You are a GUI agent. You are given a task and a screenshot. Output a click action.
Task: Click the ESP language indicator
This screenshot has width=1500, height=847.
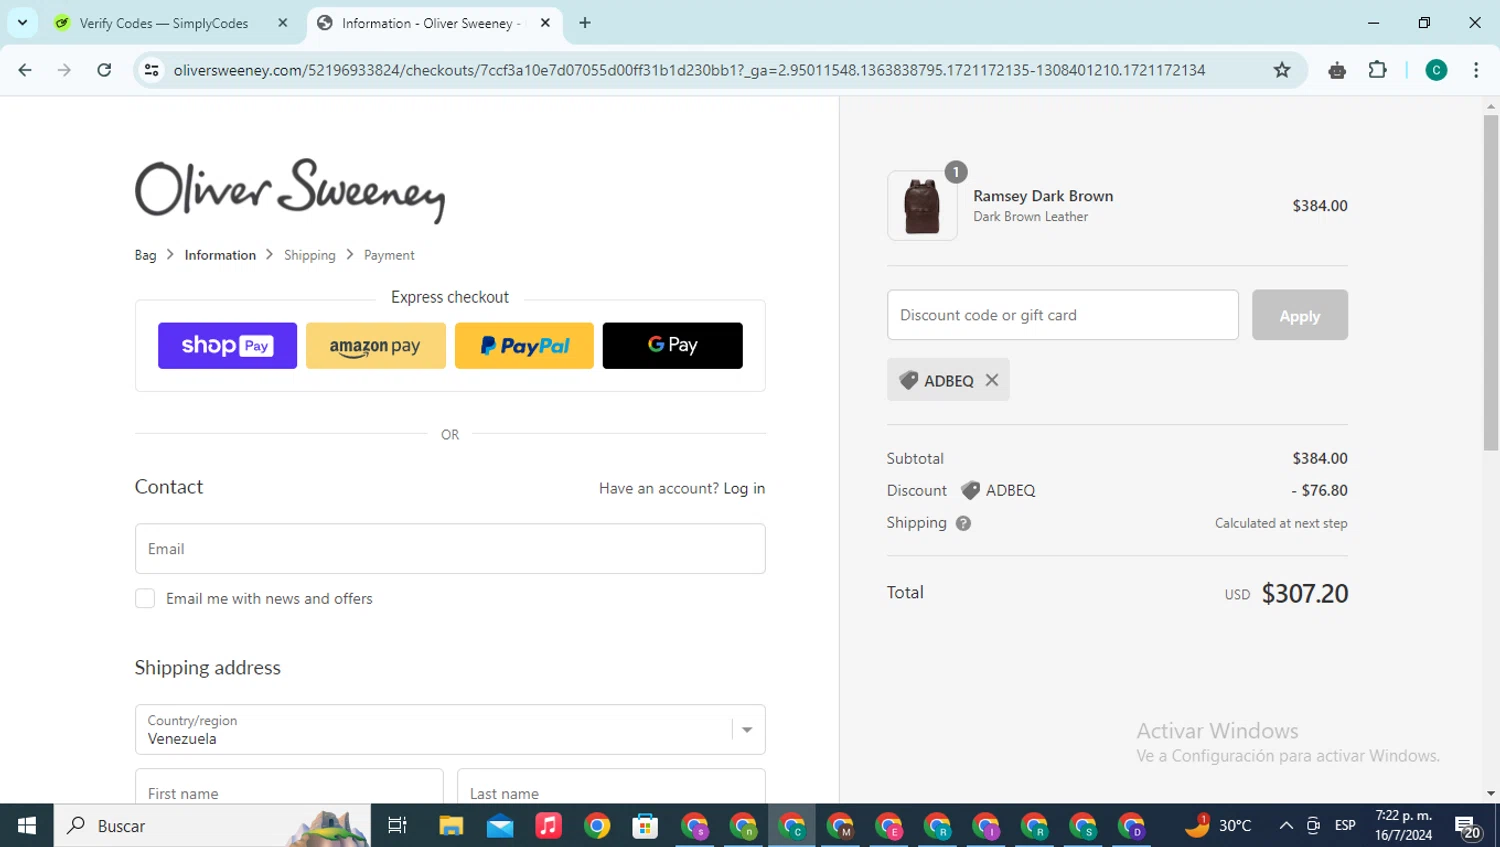[x=1345, y=825]
